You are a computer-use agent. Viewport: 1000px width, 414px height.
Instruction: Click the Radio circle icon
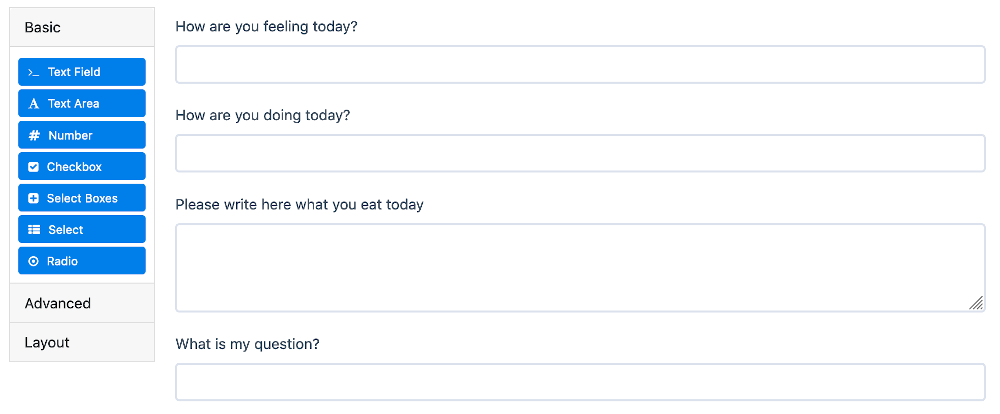coord(34,262)
